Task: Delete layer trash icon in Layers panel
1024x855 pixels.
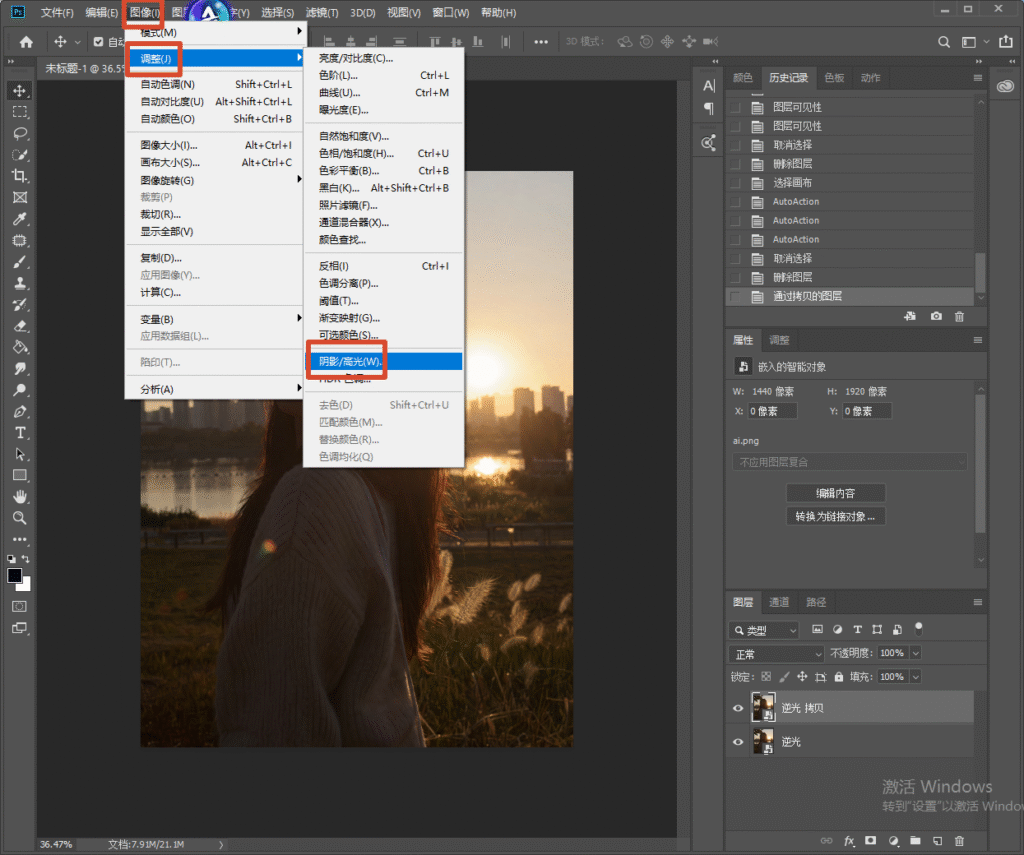Action: click(x=959, y=841)
